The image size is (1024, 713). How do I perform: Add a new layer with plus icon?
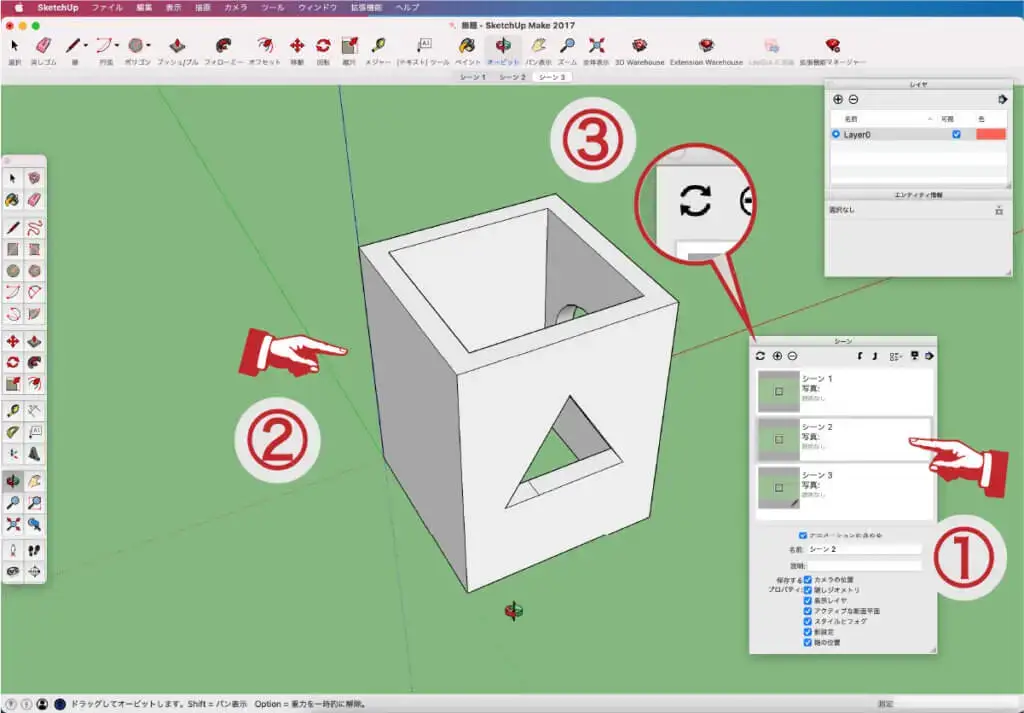[x=838, y=99]
